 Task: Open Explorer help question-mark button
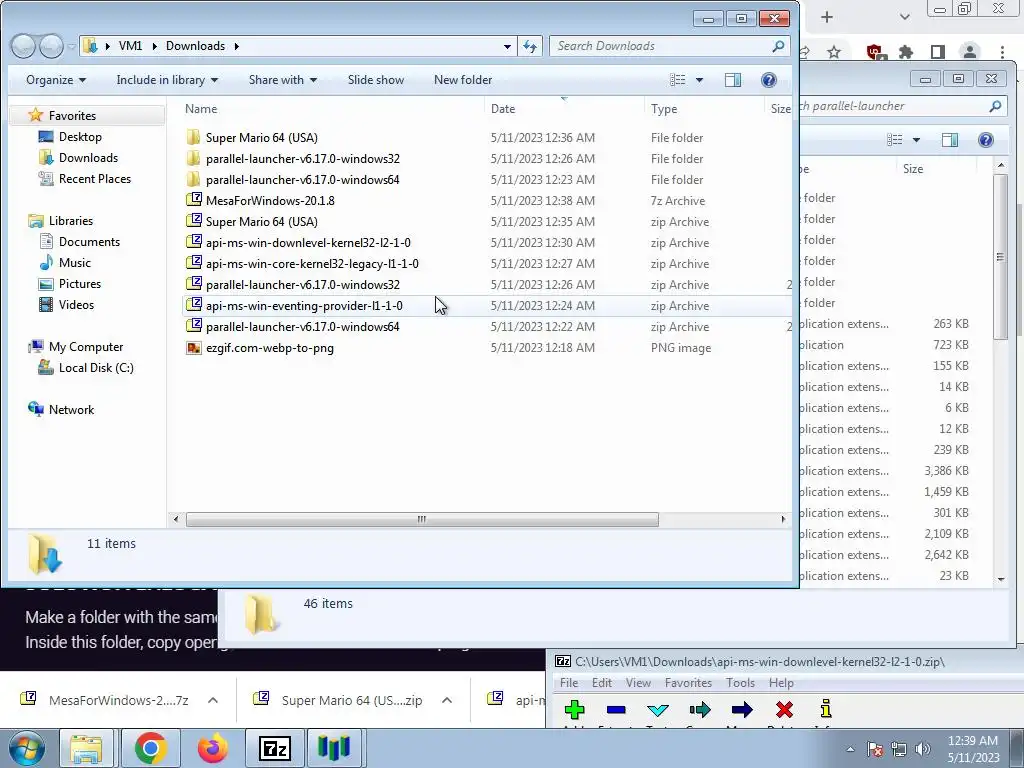pyautogui.click(x=769, y=80)
